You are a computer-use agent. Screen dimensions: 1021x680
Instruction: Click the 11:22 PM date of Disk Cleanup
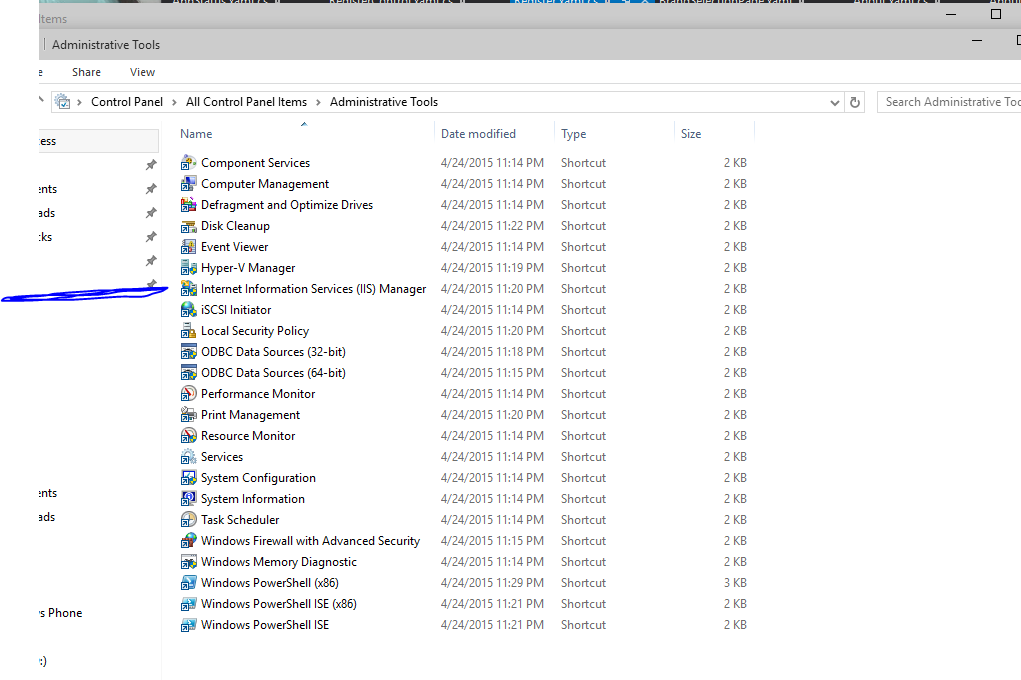tap(492, 226)
